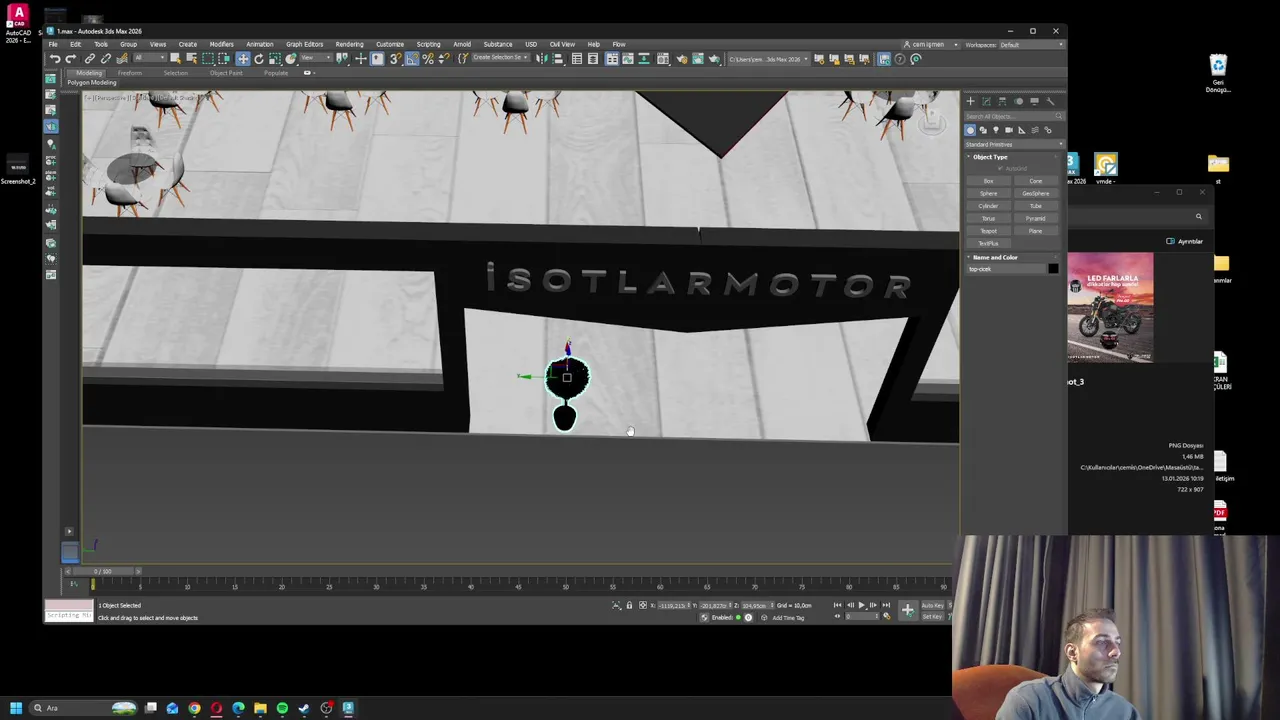The height and width of the screenshot is (720, 1280).
Task: Toggle the Ribbon display button
Action: (x=612, y=58)
